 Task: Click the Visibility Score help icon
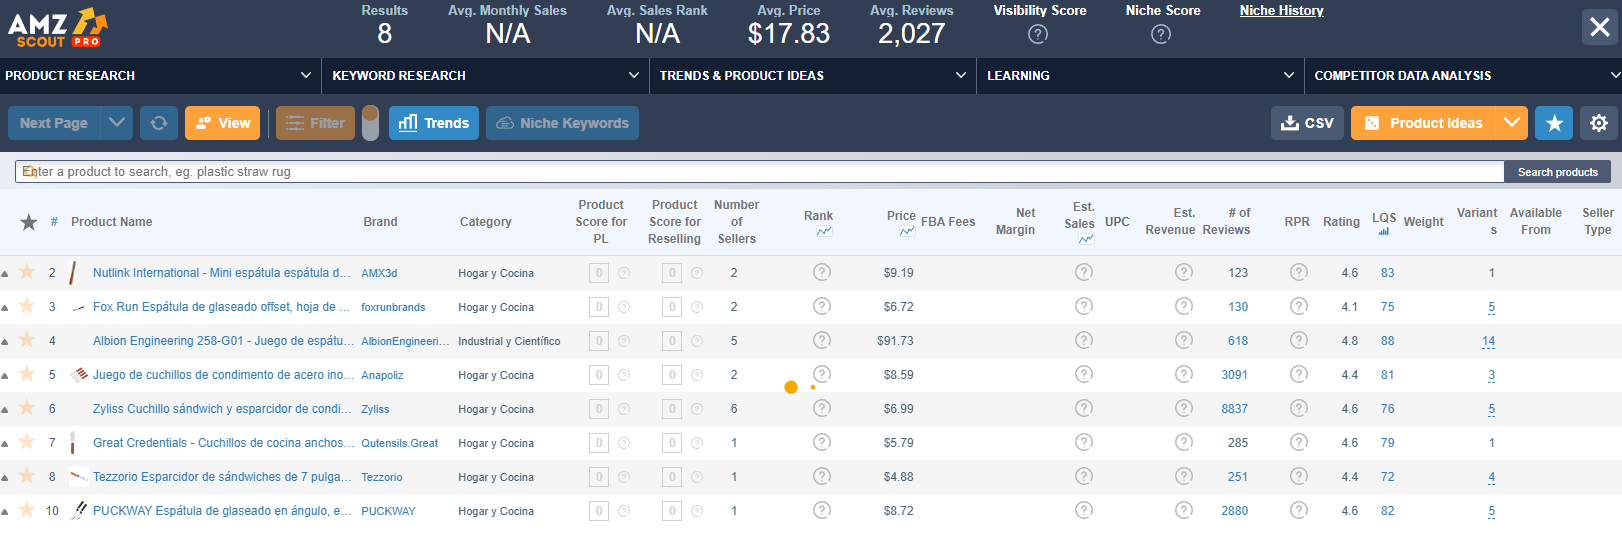(x=1038, y=34)
